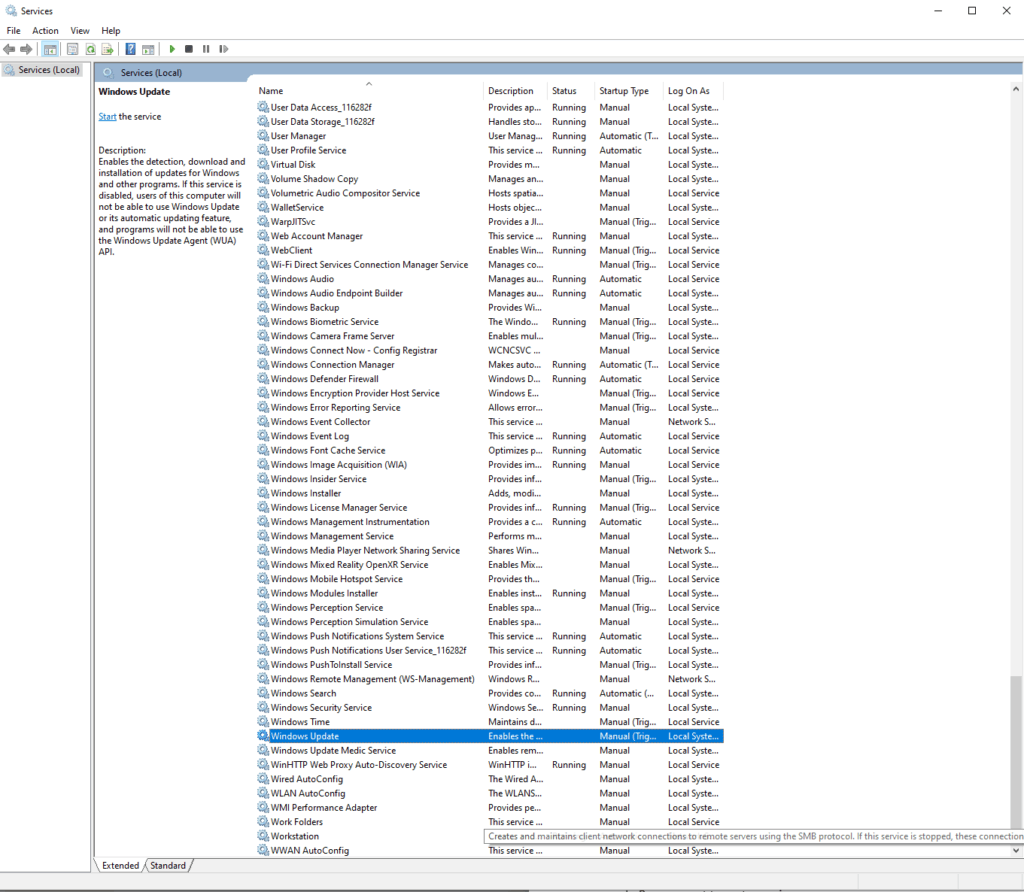
Task: Sort by the Startup Type column header
Action: click(629, 91)
